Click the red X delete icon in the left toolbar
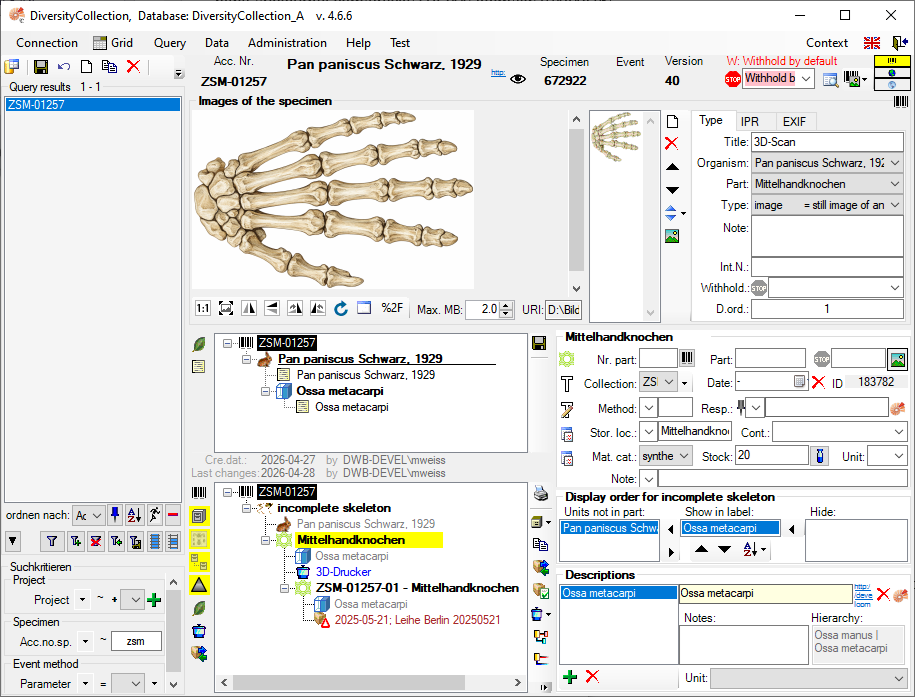This screenshot has width=915, height=697. click(x=132, y=67)
